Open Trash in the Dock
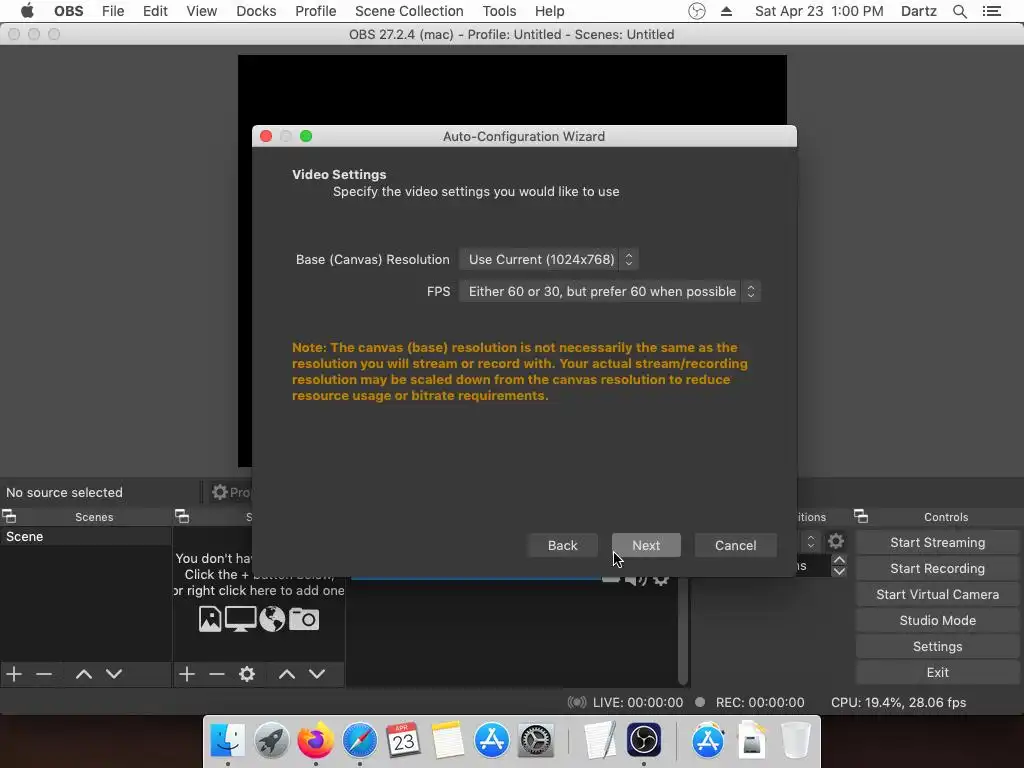The width and height of the screenshot is (1024, 768). [x=795, y=741]
